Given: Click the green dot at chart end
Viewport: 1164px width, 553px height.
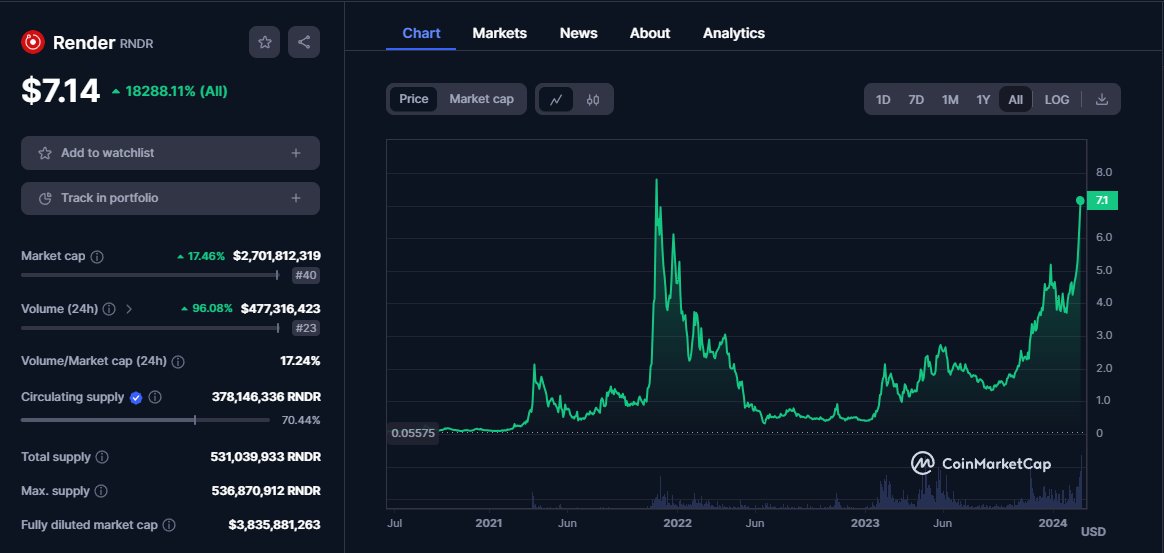Looking at the screenshot, I should tap(1080, 200).
